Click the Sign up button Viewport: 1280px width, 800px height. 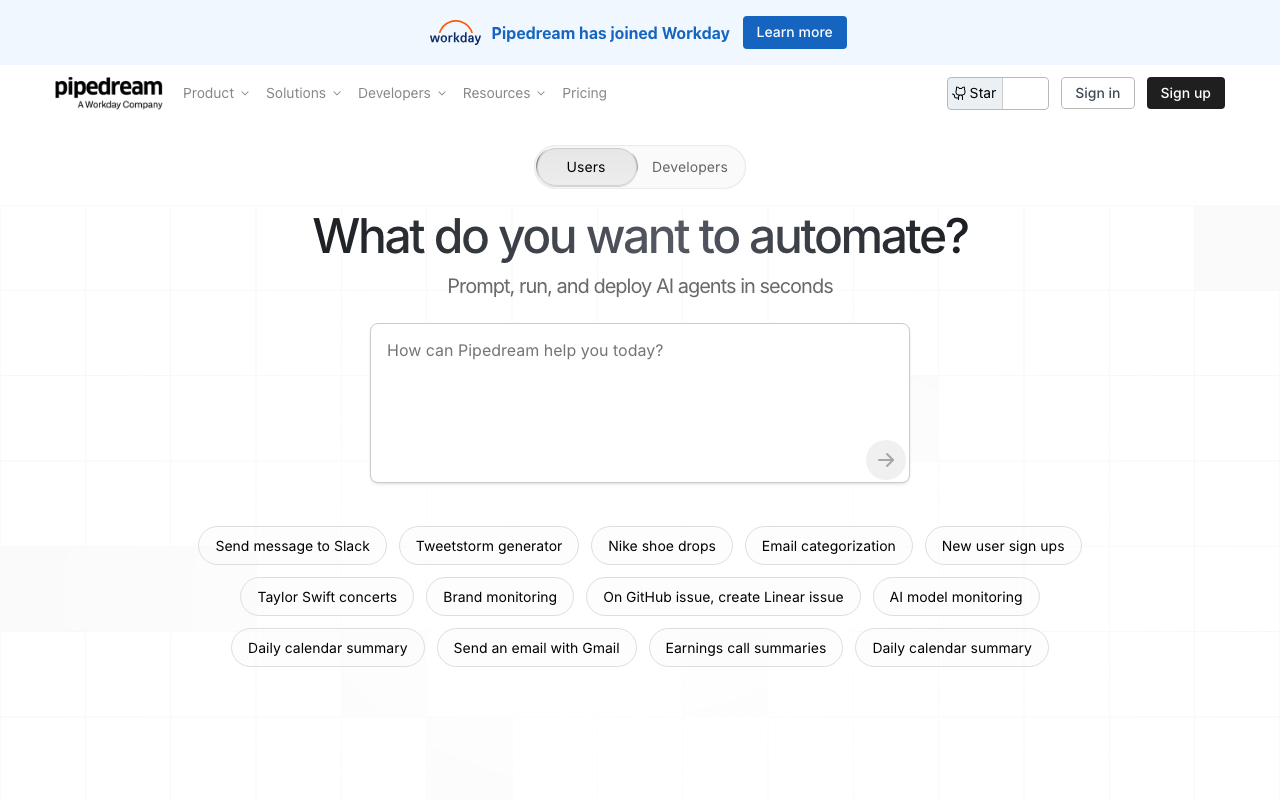pyautogui.click(x=1186, y=93)
